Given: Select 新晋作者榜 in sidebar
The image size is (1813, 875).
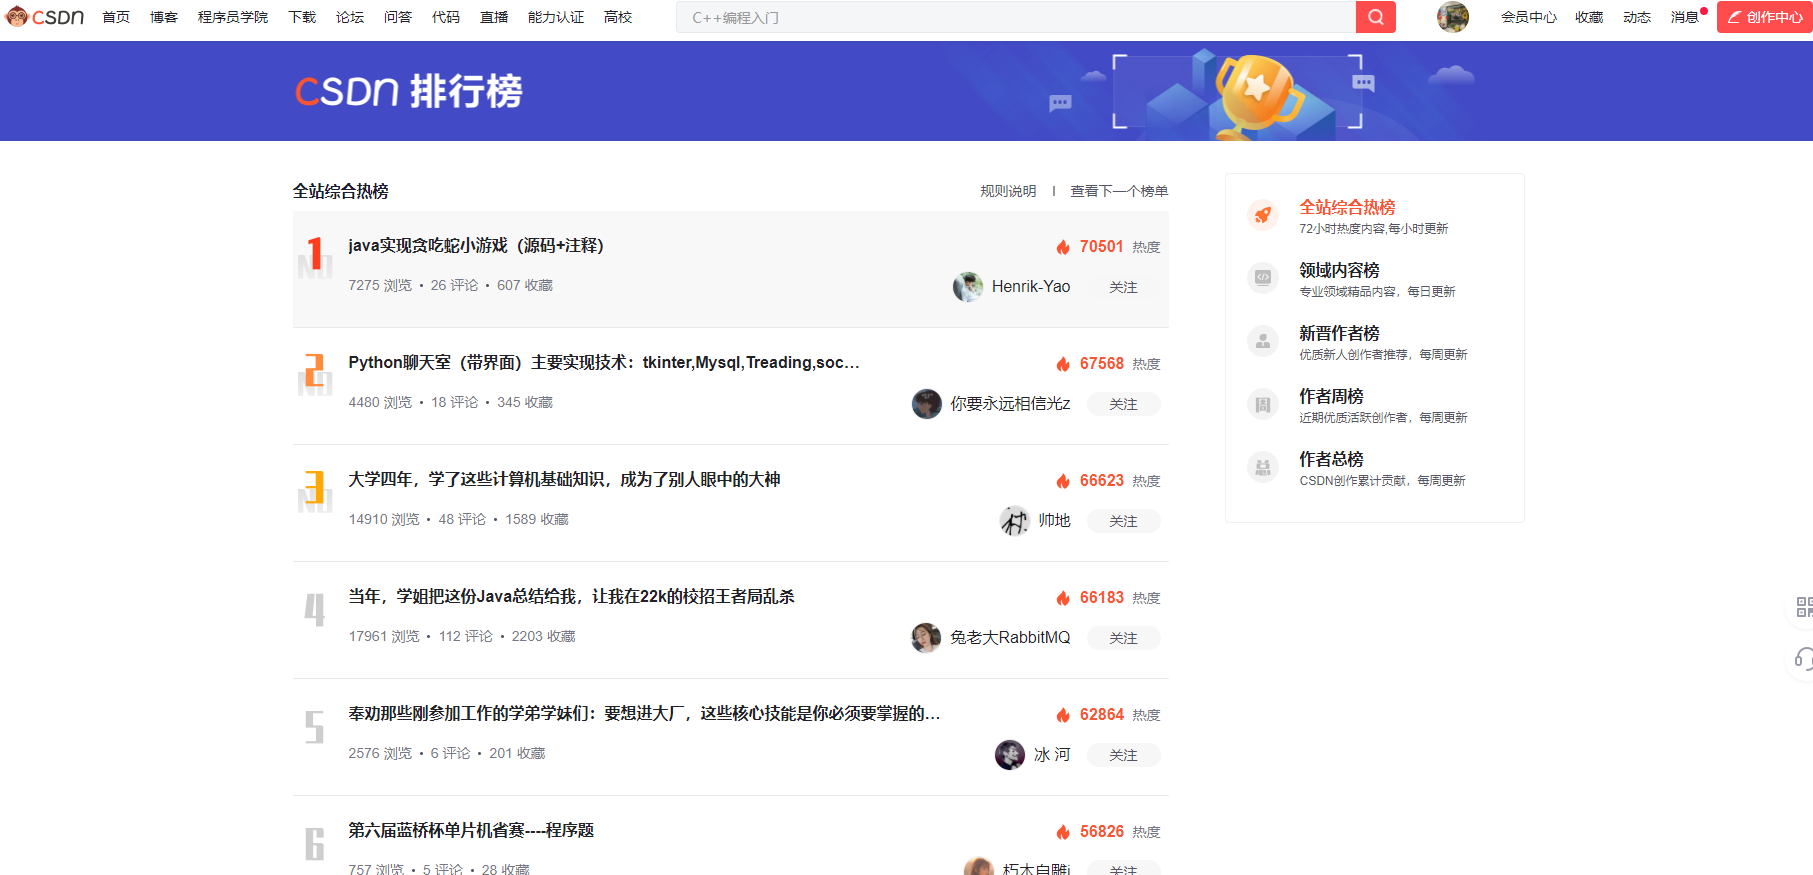Looking at the screenshot, I should pyautogui.click(x=1339, y=333).
